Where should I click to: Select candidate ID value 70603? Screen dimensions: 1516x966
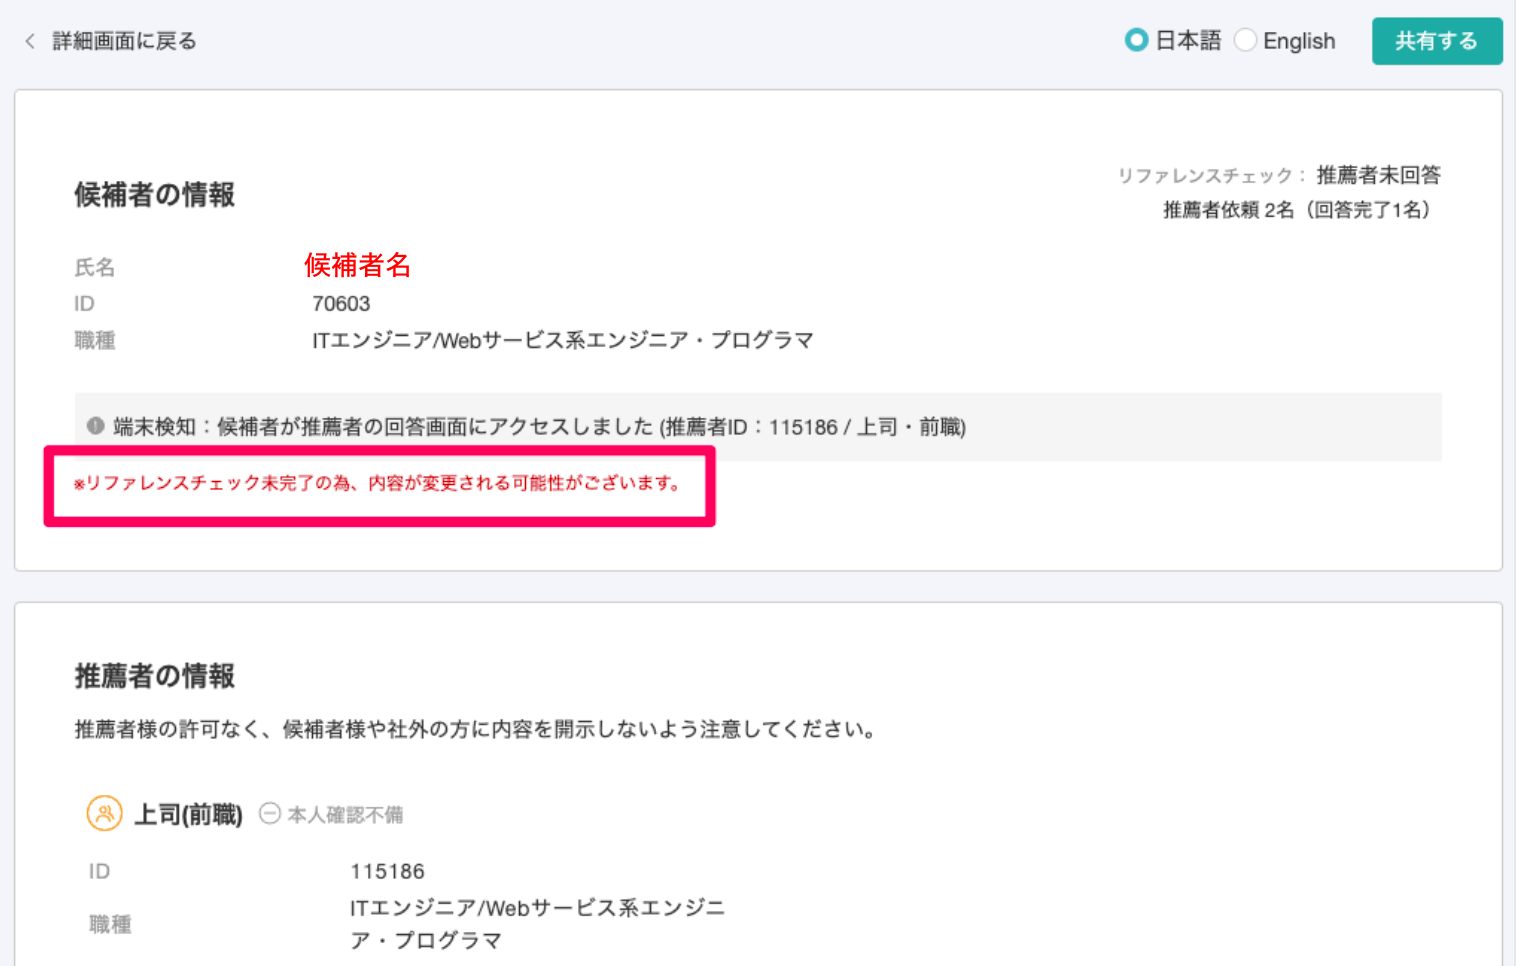341,303
